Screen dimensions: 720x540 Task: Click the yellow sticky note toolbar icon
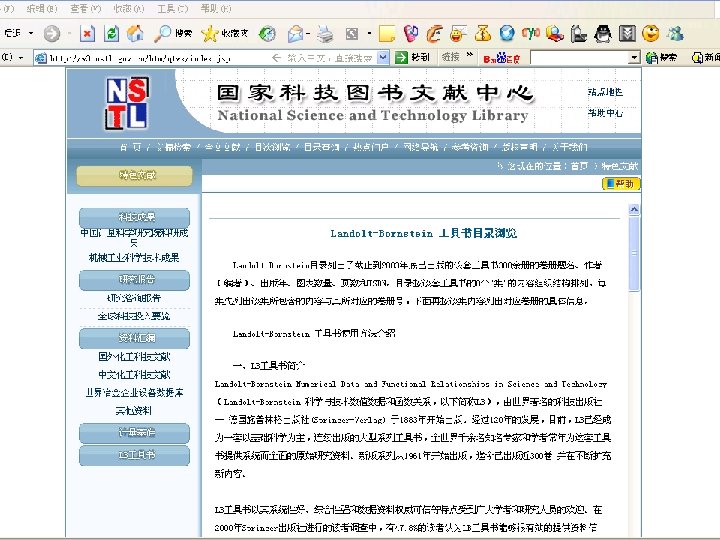click(x=387, y=34)
